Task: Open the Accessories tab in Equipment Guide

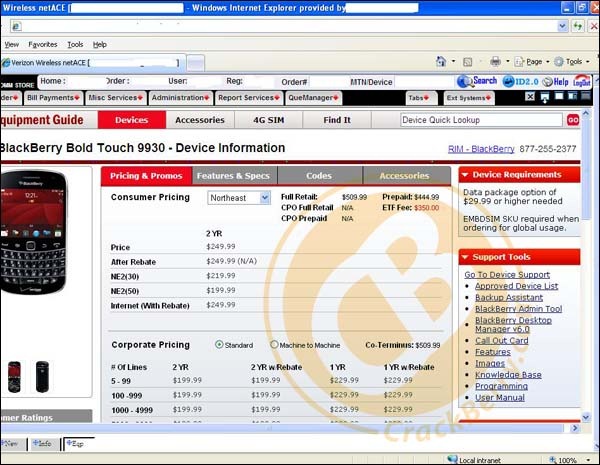Action: (x=200, y=120)
